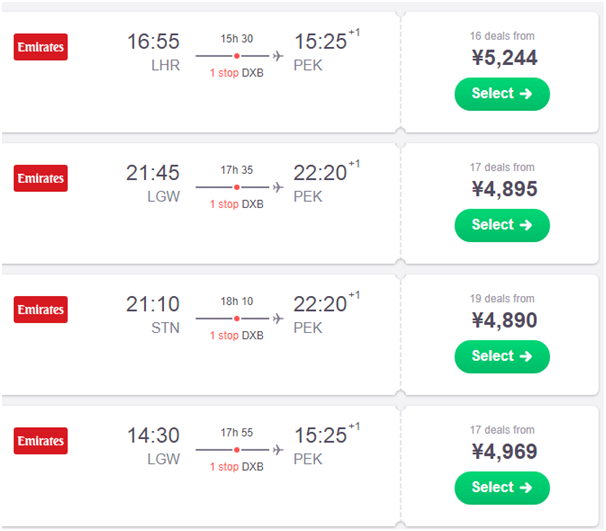Screen dimensions: 606x531
Task: Click Emirates logo on the LHR flight
Action: [41, 47]
